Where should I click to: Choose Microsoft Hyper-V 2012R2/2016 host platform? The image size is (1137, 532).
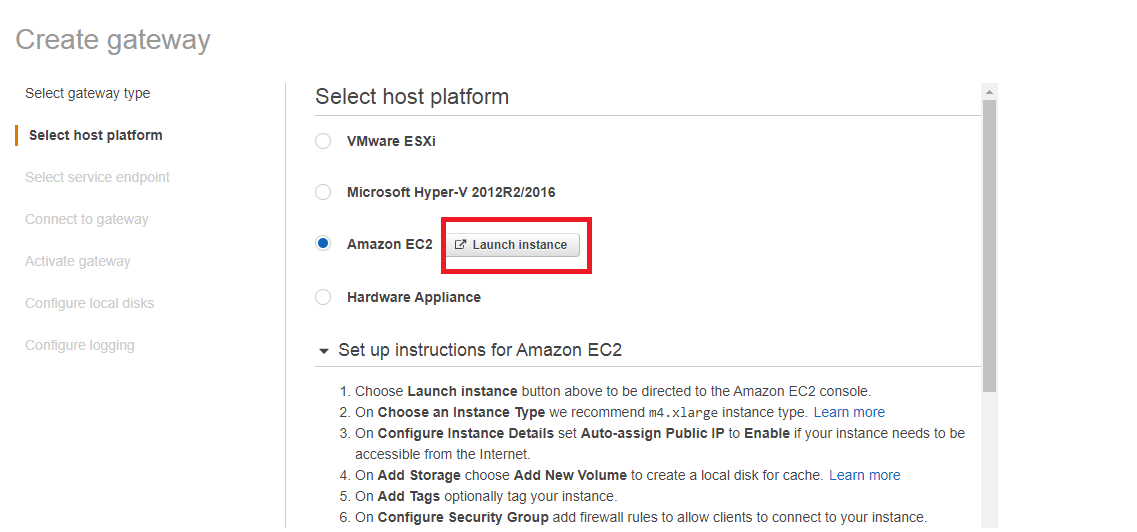pyautogui.click(x=323, y=192)
